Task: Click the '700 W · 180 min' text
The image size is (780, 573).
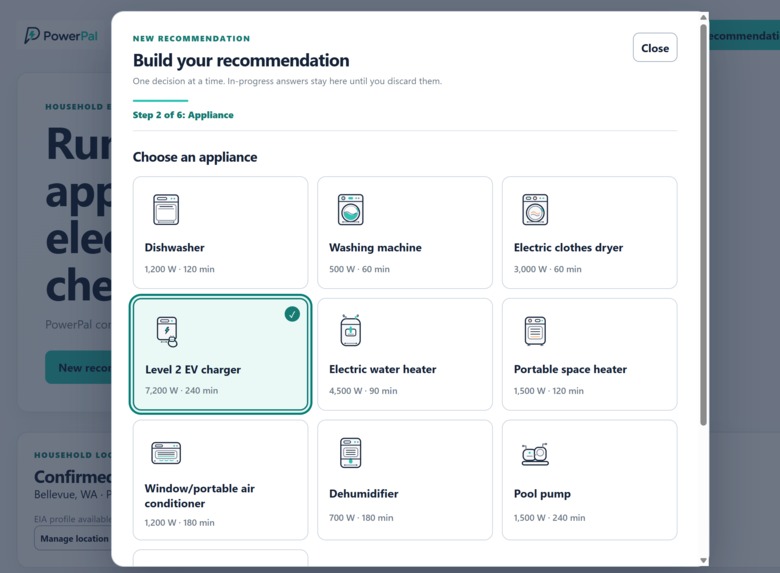Action: tap(361, 518)
